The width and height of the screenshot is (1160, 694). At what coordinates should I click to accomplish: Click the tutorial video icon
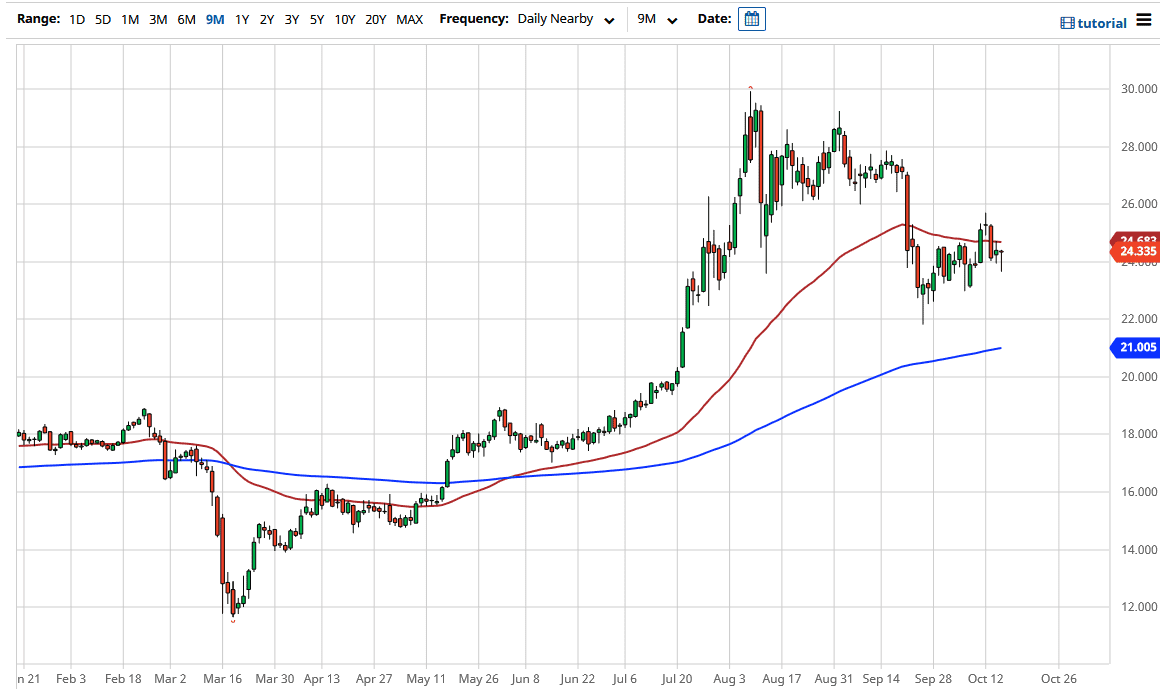(1067, 23)
